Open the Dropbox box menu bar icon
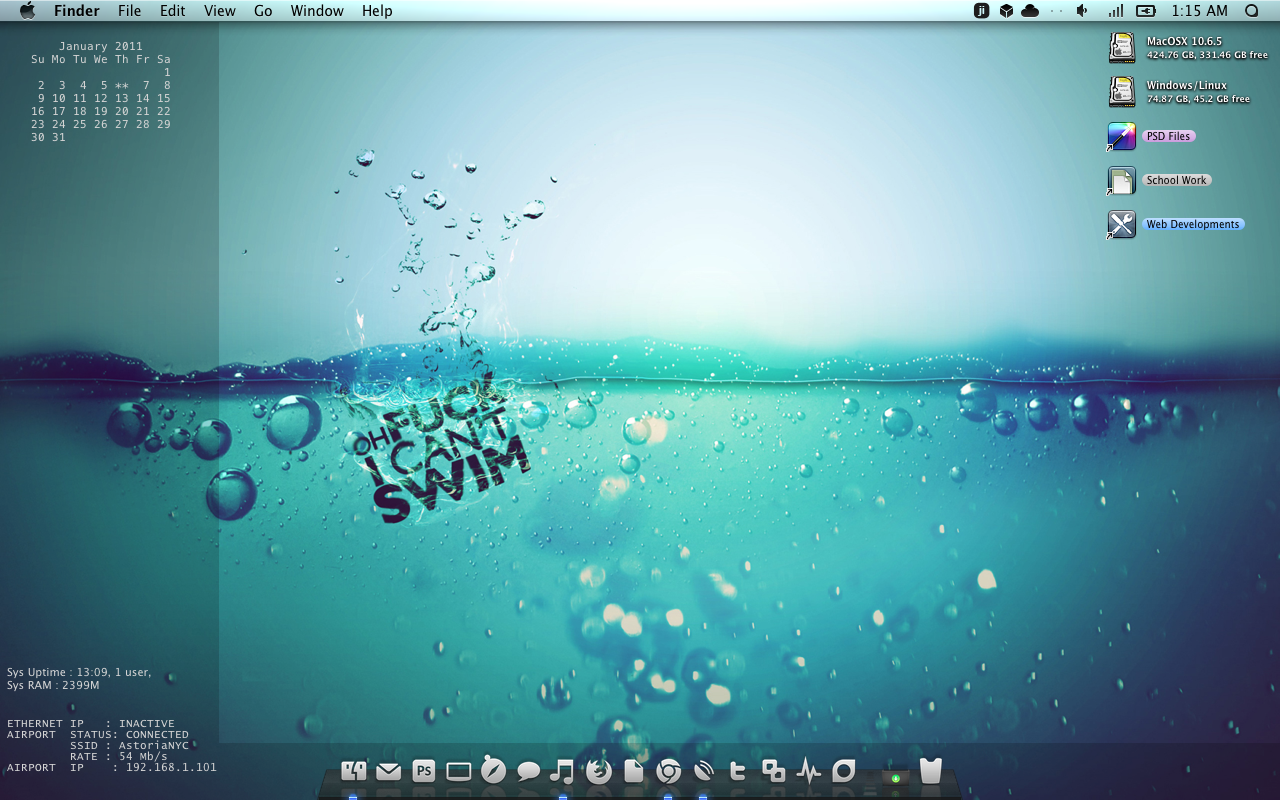Screen dimensions: 1280x800 point(1006,11)
